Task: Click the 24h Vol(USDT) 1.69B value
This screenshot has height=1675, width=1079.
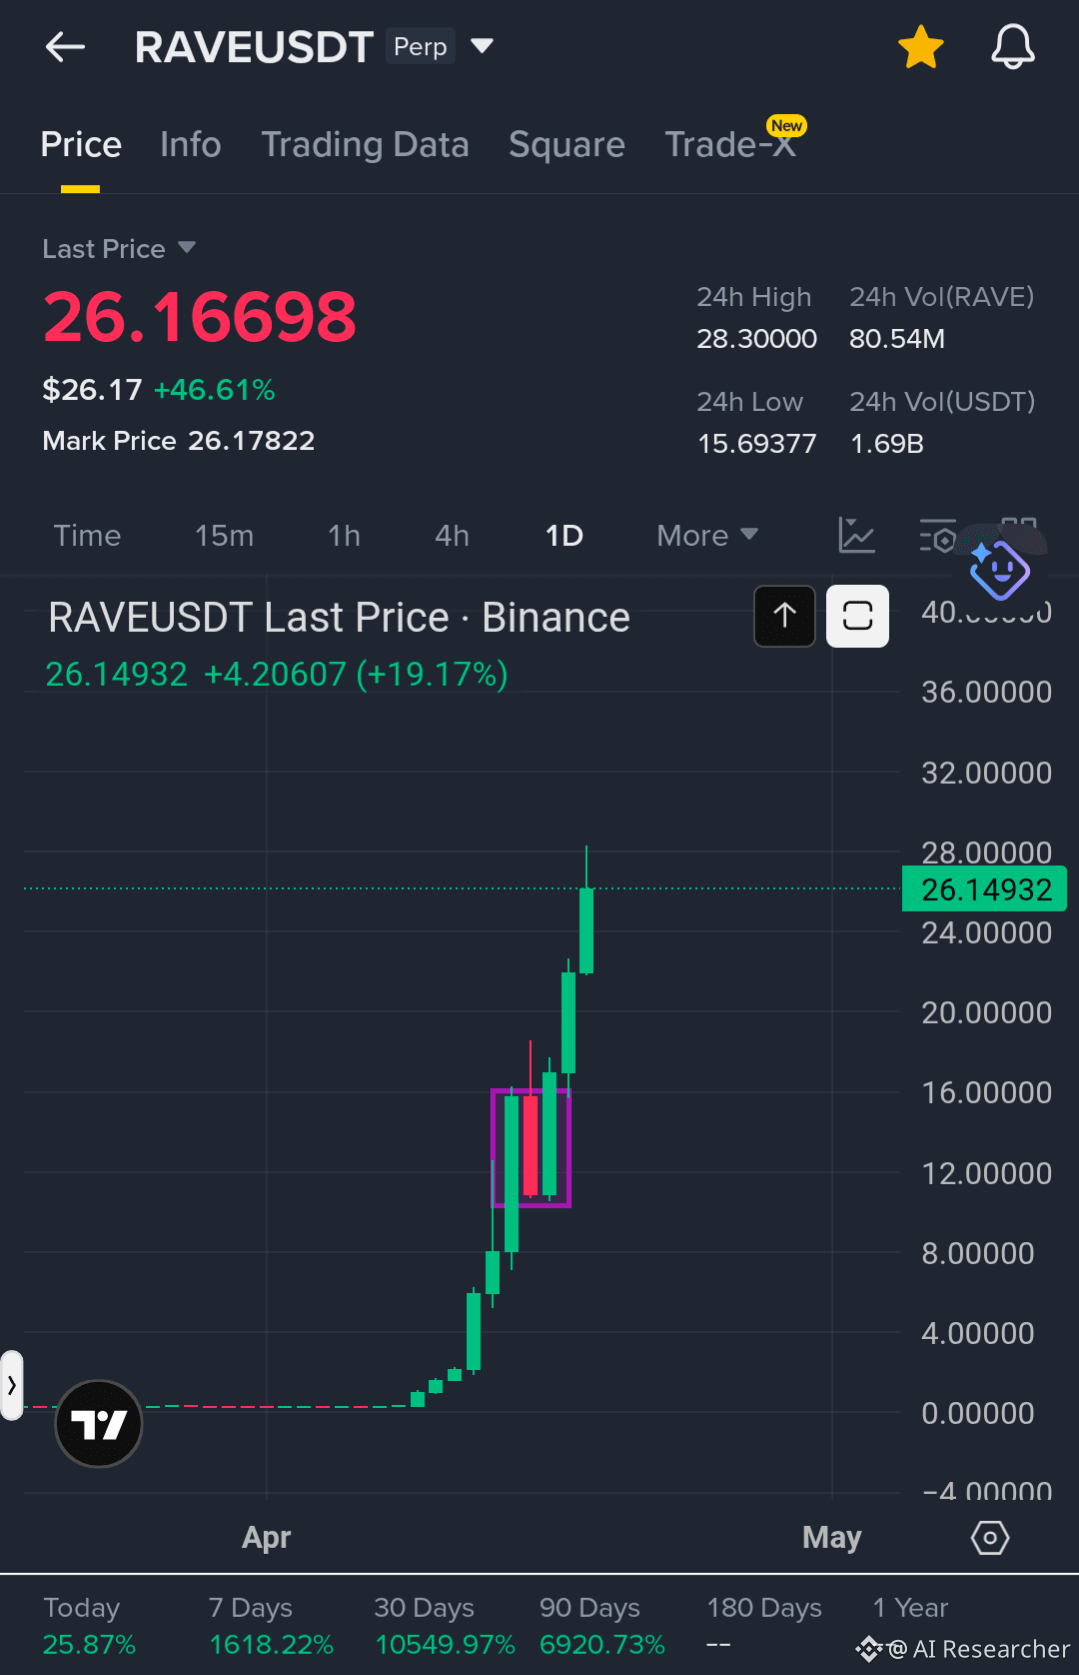Action: [x=887, y=443]
